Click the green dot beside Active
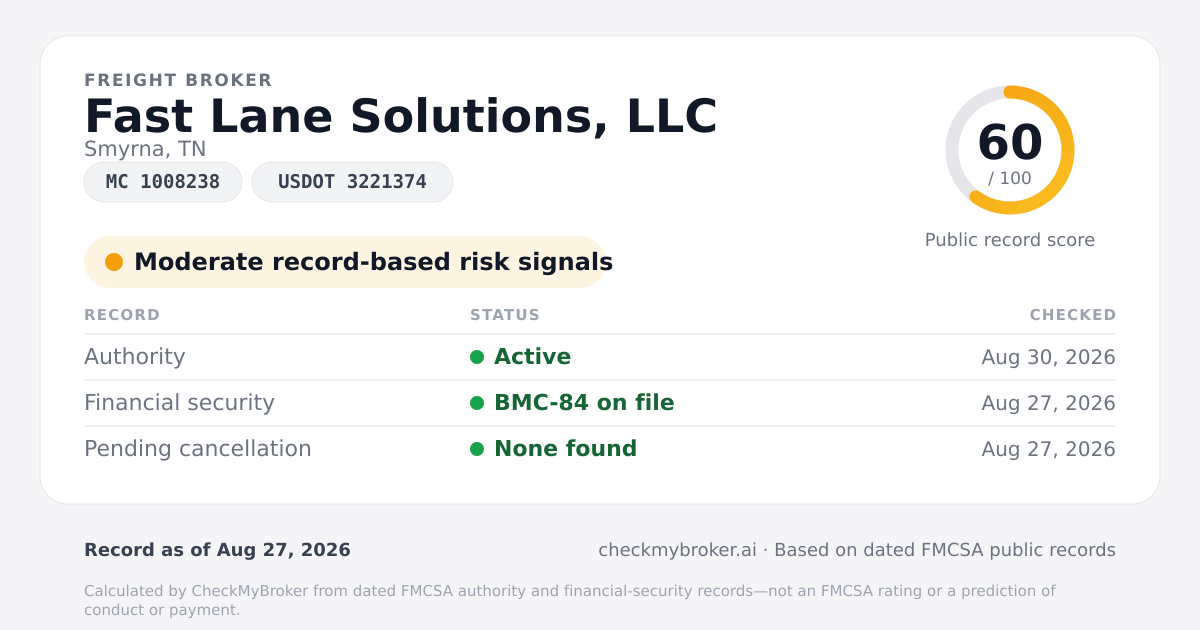This screenshot has height=630, width=1200. pyautogui.click(x=477, y=357)
